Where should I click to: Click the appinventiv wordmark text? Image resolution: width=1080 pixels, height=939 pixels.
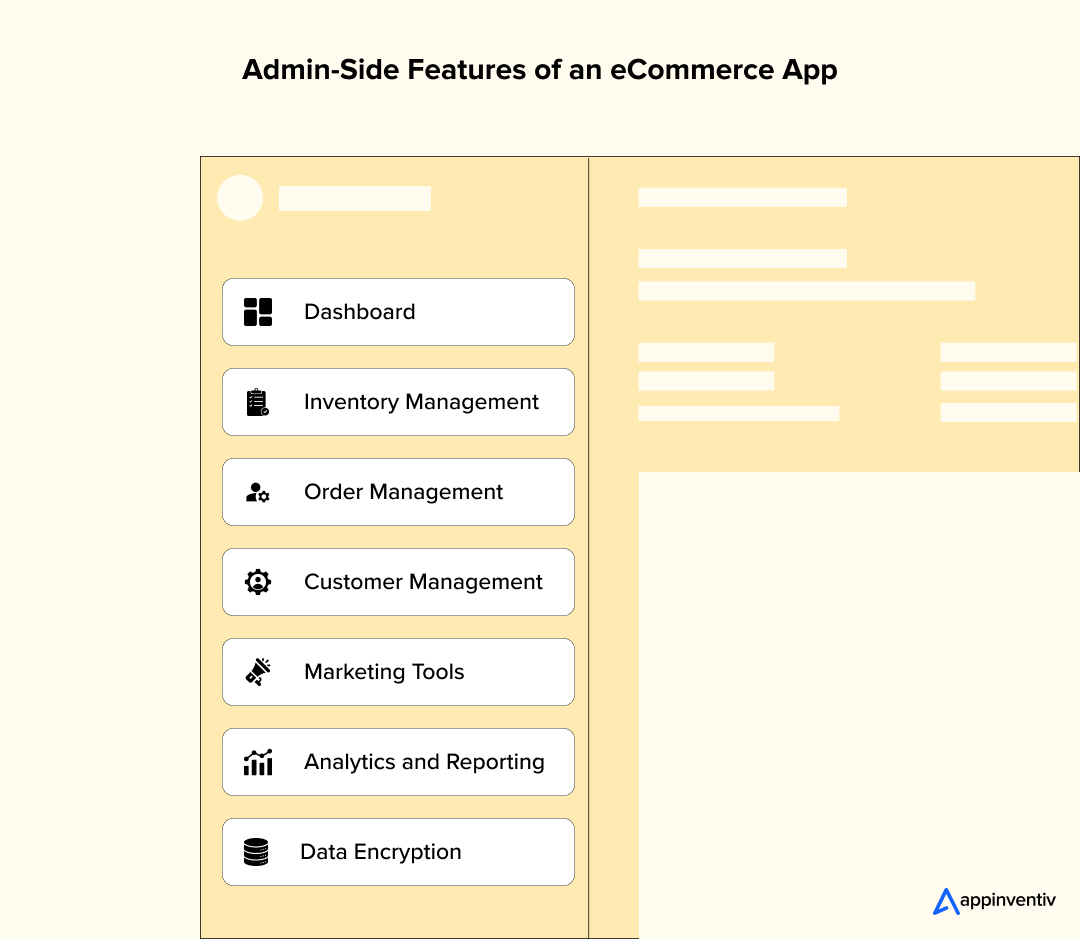1007,901
